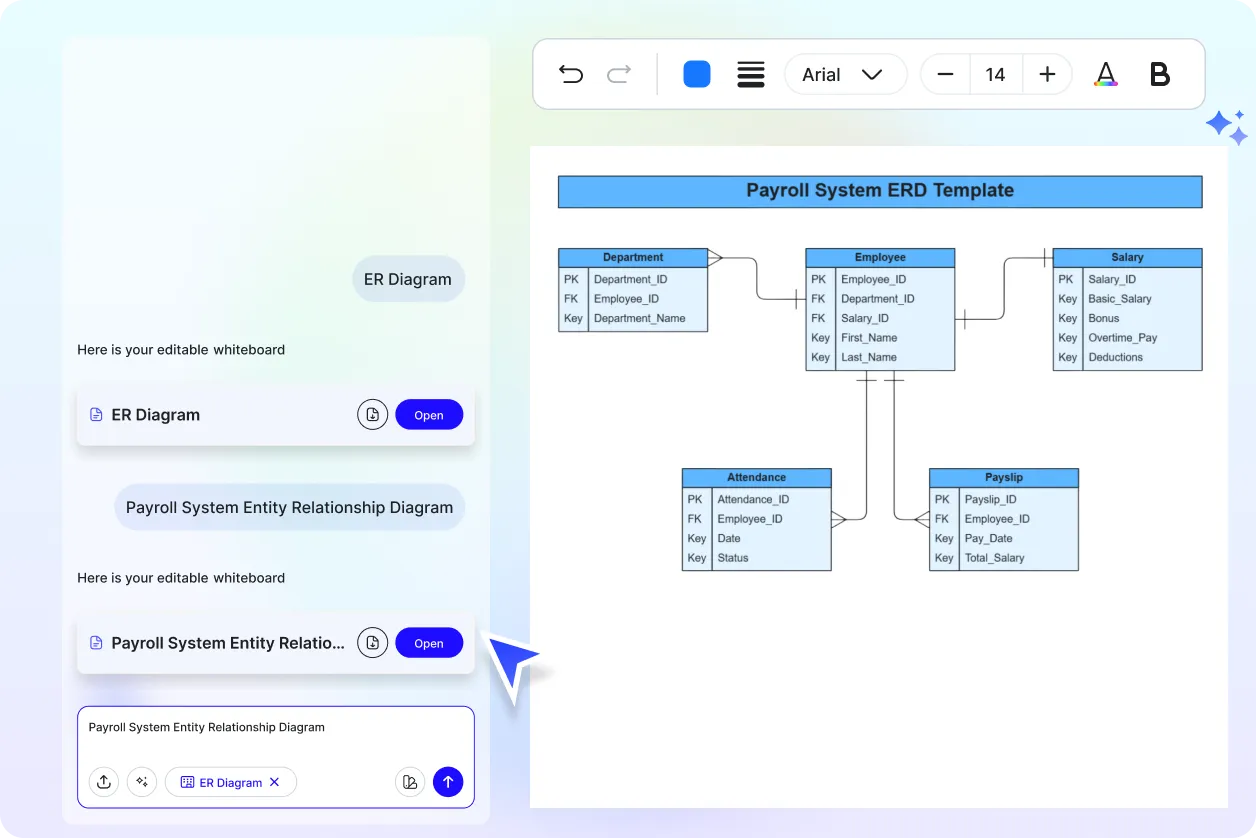The image size is (1256, 838).
Task: Click the Date field in Attendance
Action: [x=729, y=538]
